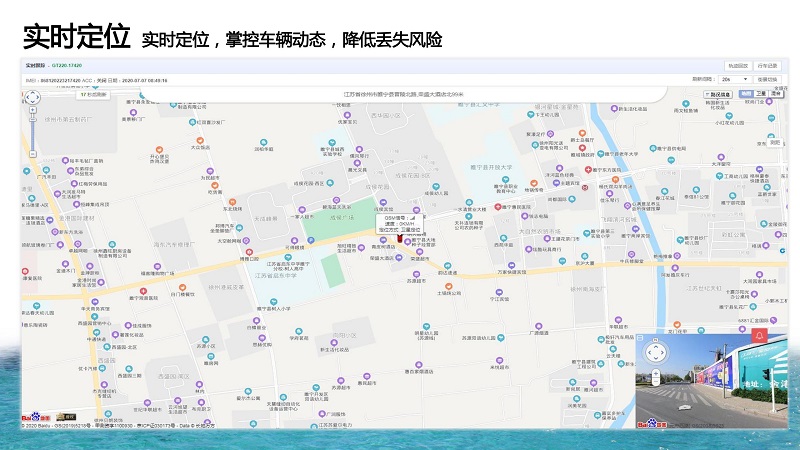Viewport: 800px width, 450px height.
Task: Click the 街景切换 button
Action: point(767,79)
